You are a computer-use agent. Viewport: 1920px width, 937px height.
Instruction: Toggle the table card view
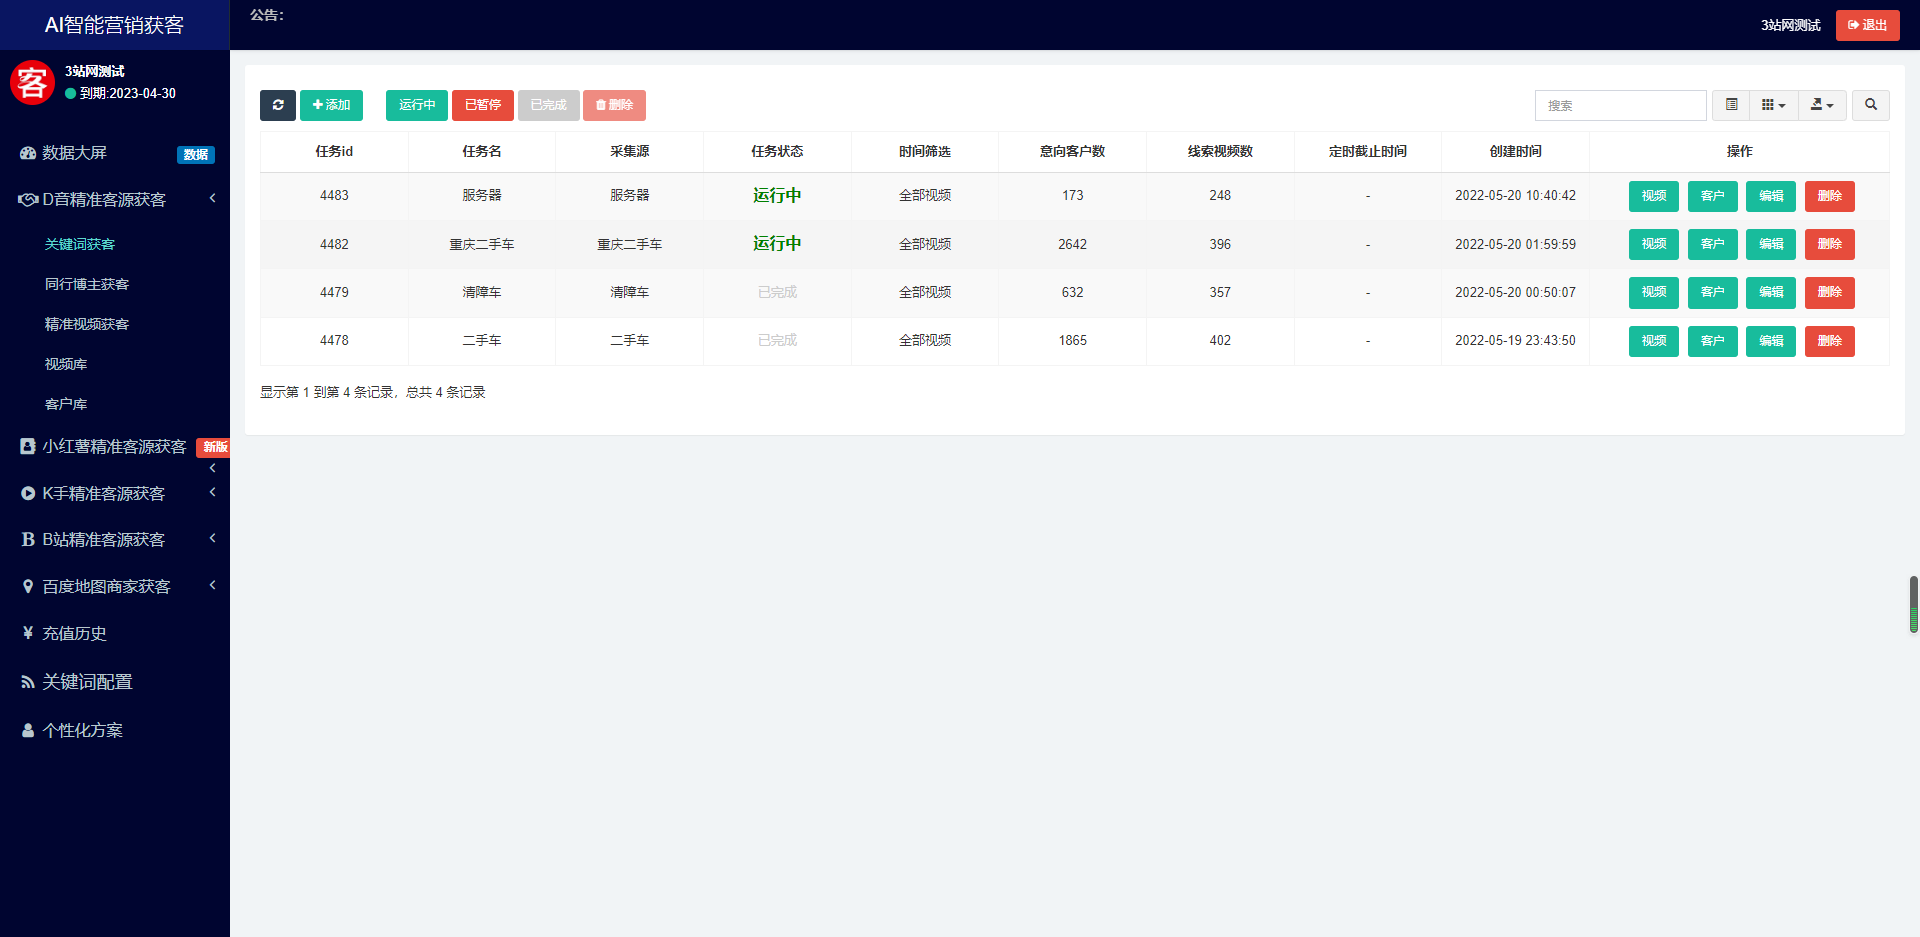tap(1731, 105)
